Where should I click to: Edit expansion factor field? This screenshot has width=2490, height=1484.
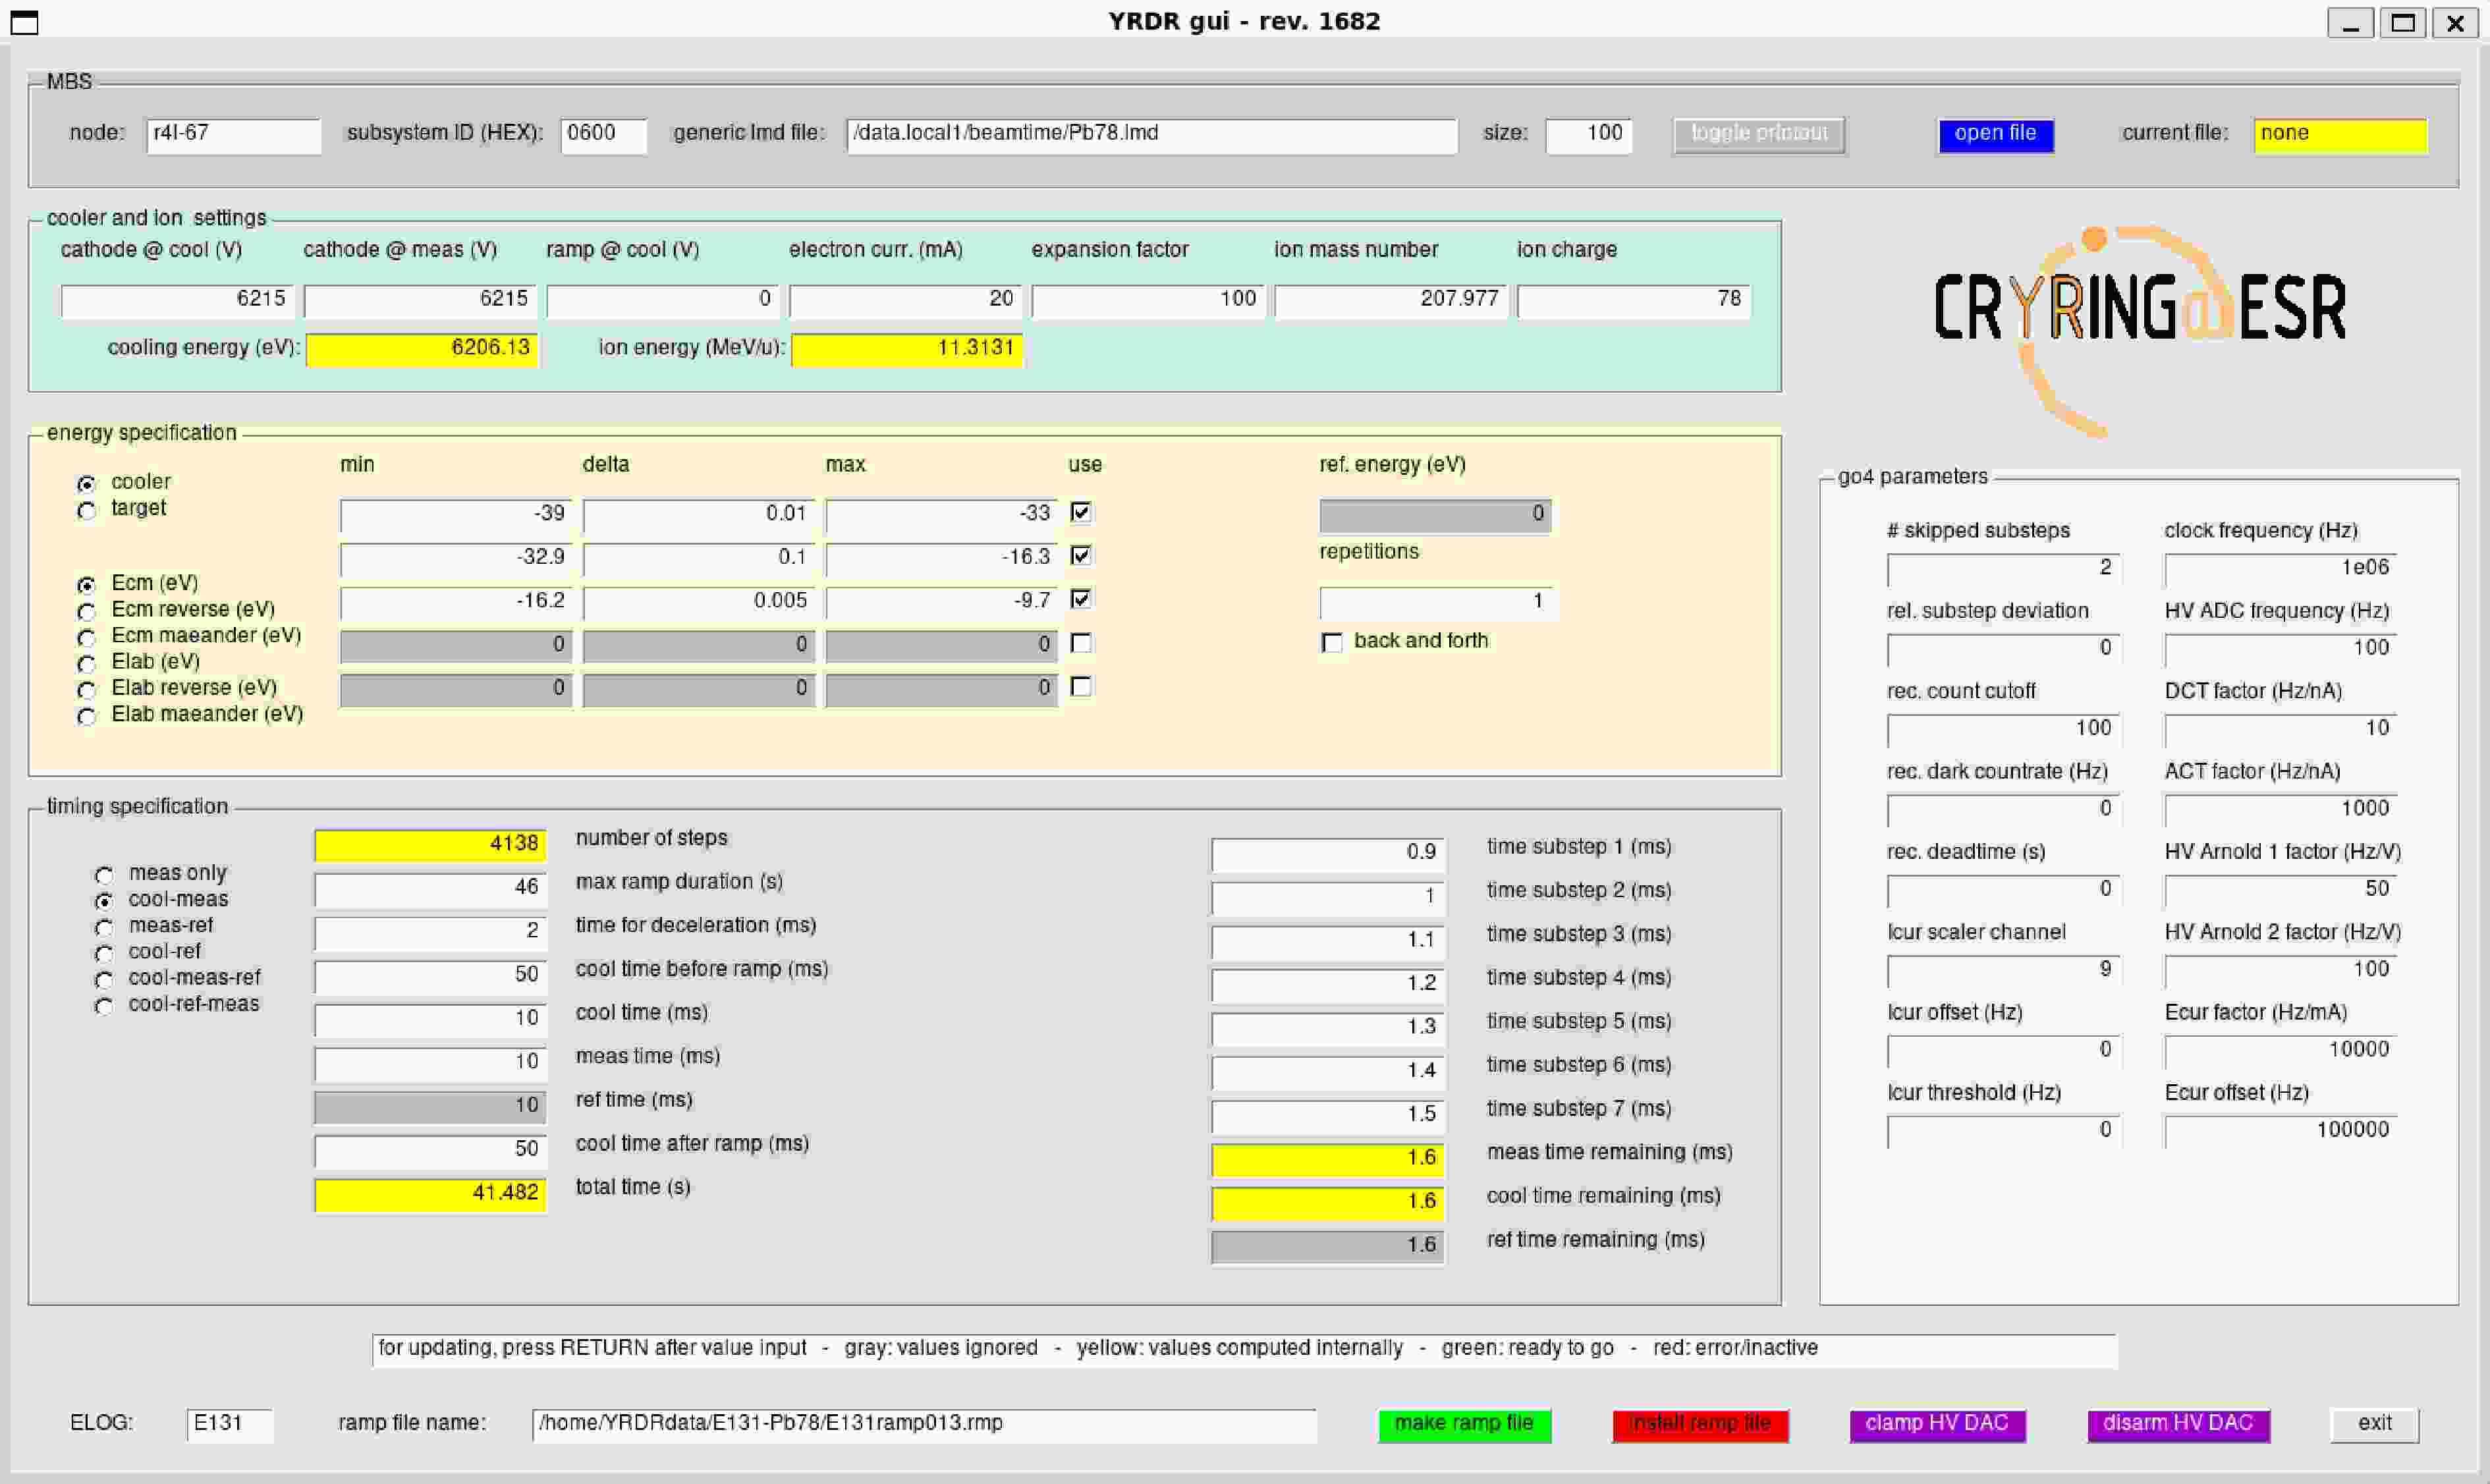pyautogui.click(x=1148, y=301)
